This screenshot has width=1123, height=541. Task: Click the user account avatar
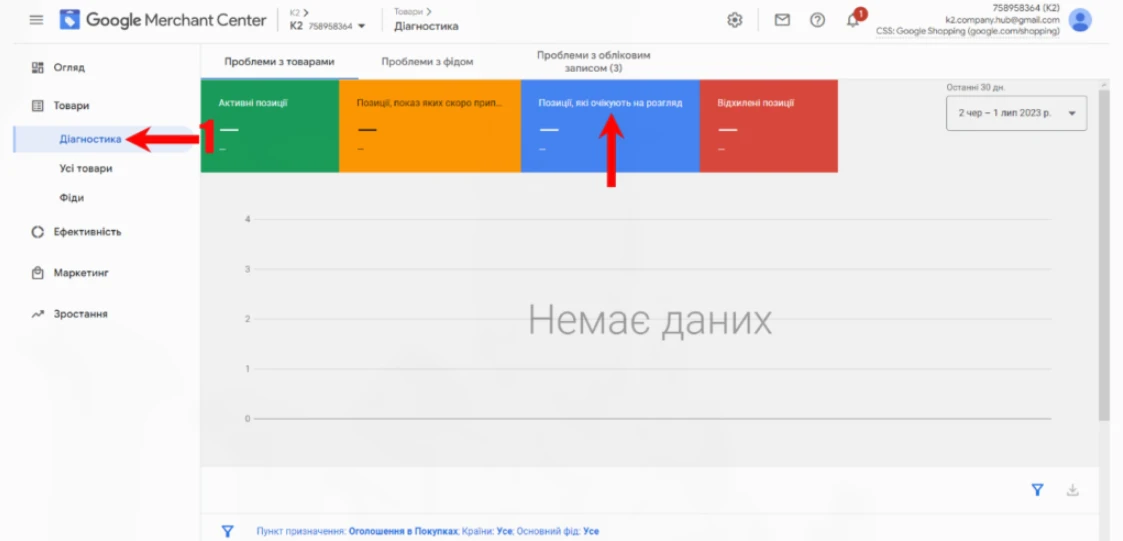(x=1080, y=20)
